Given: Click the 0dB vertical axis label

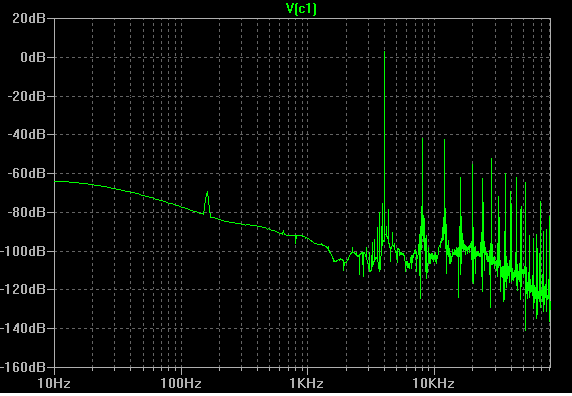Looking at the screenshot, I should coord(33,57).
